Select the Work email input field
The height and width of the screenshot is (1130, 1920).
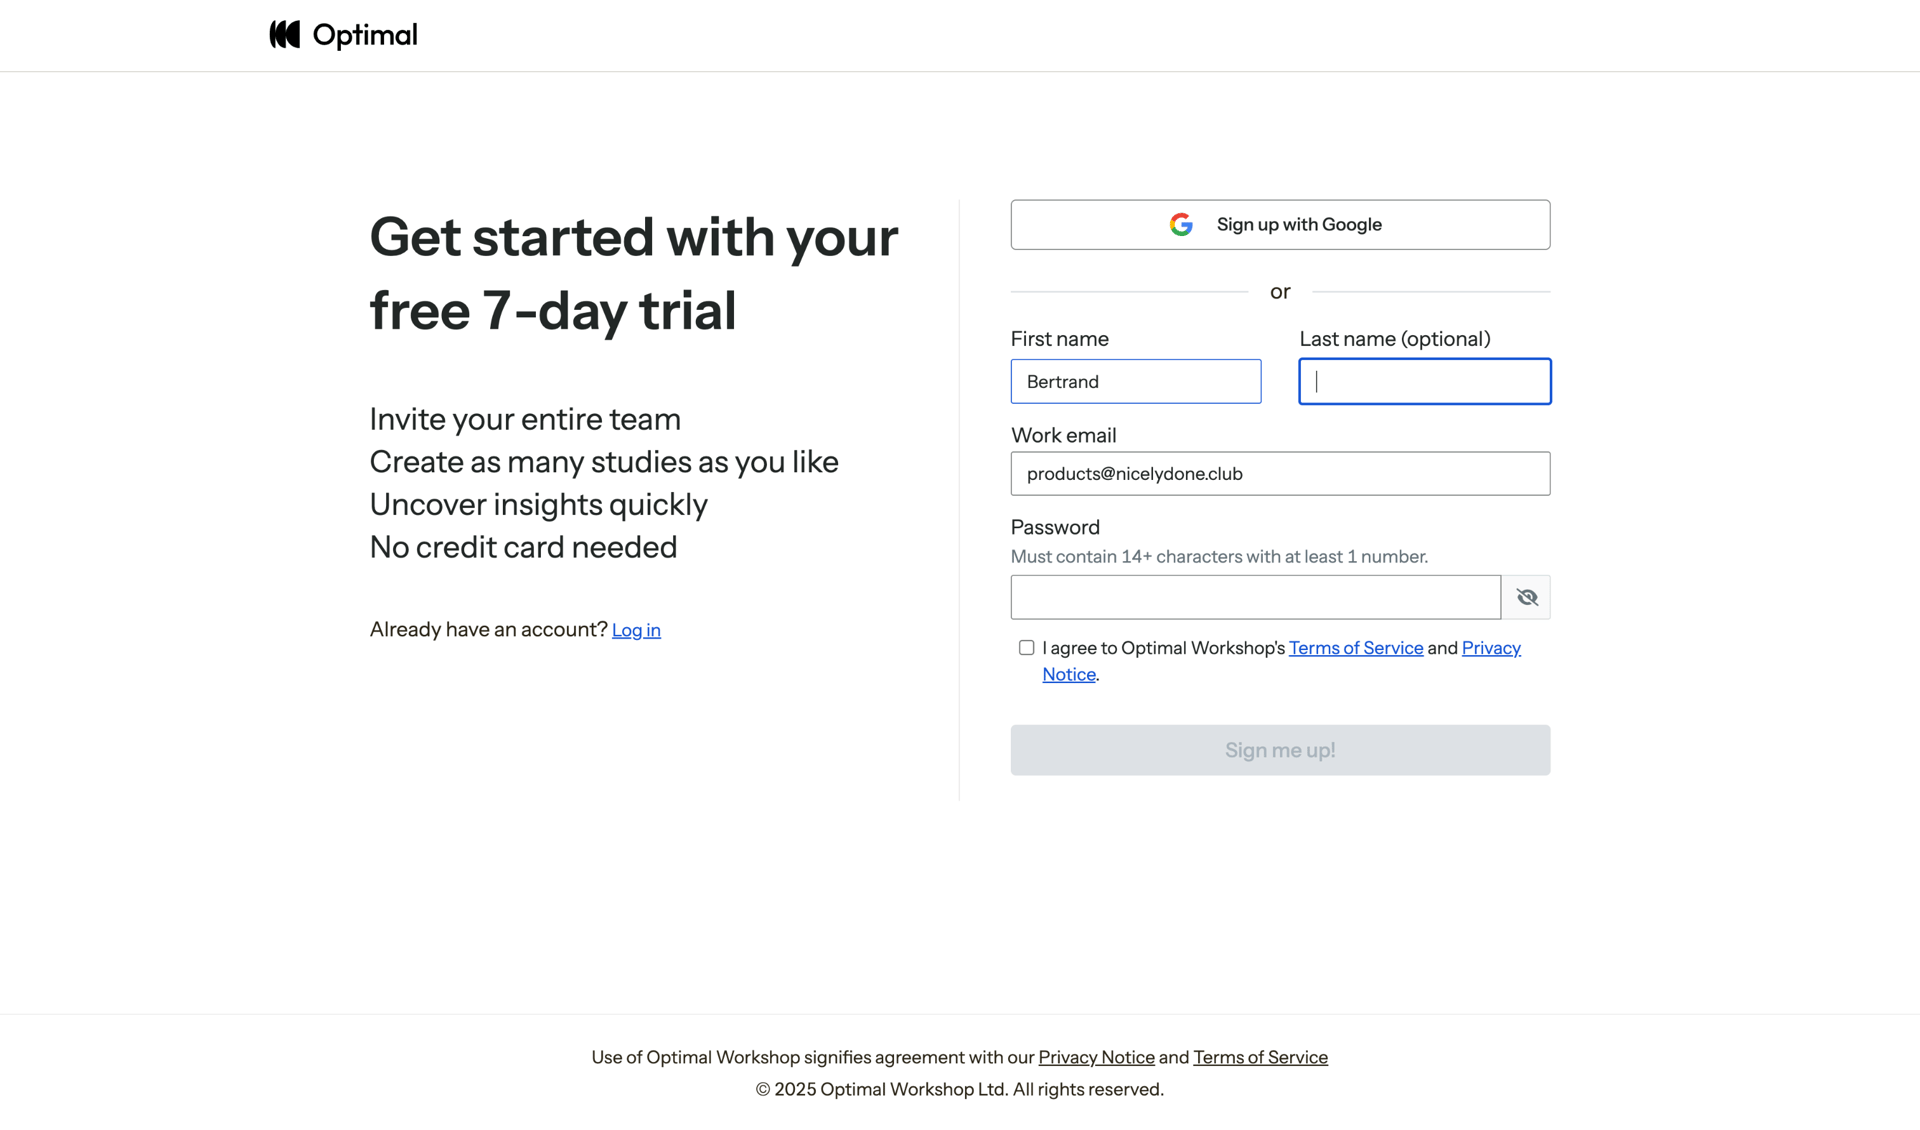[x=1280, y=474]
